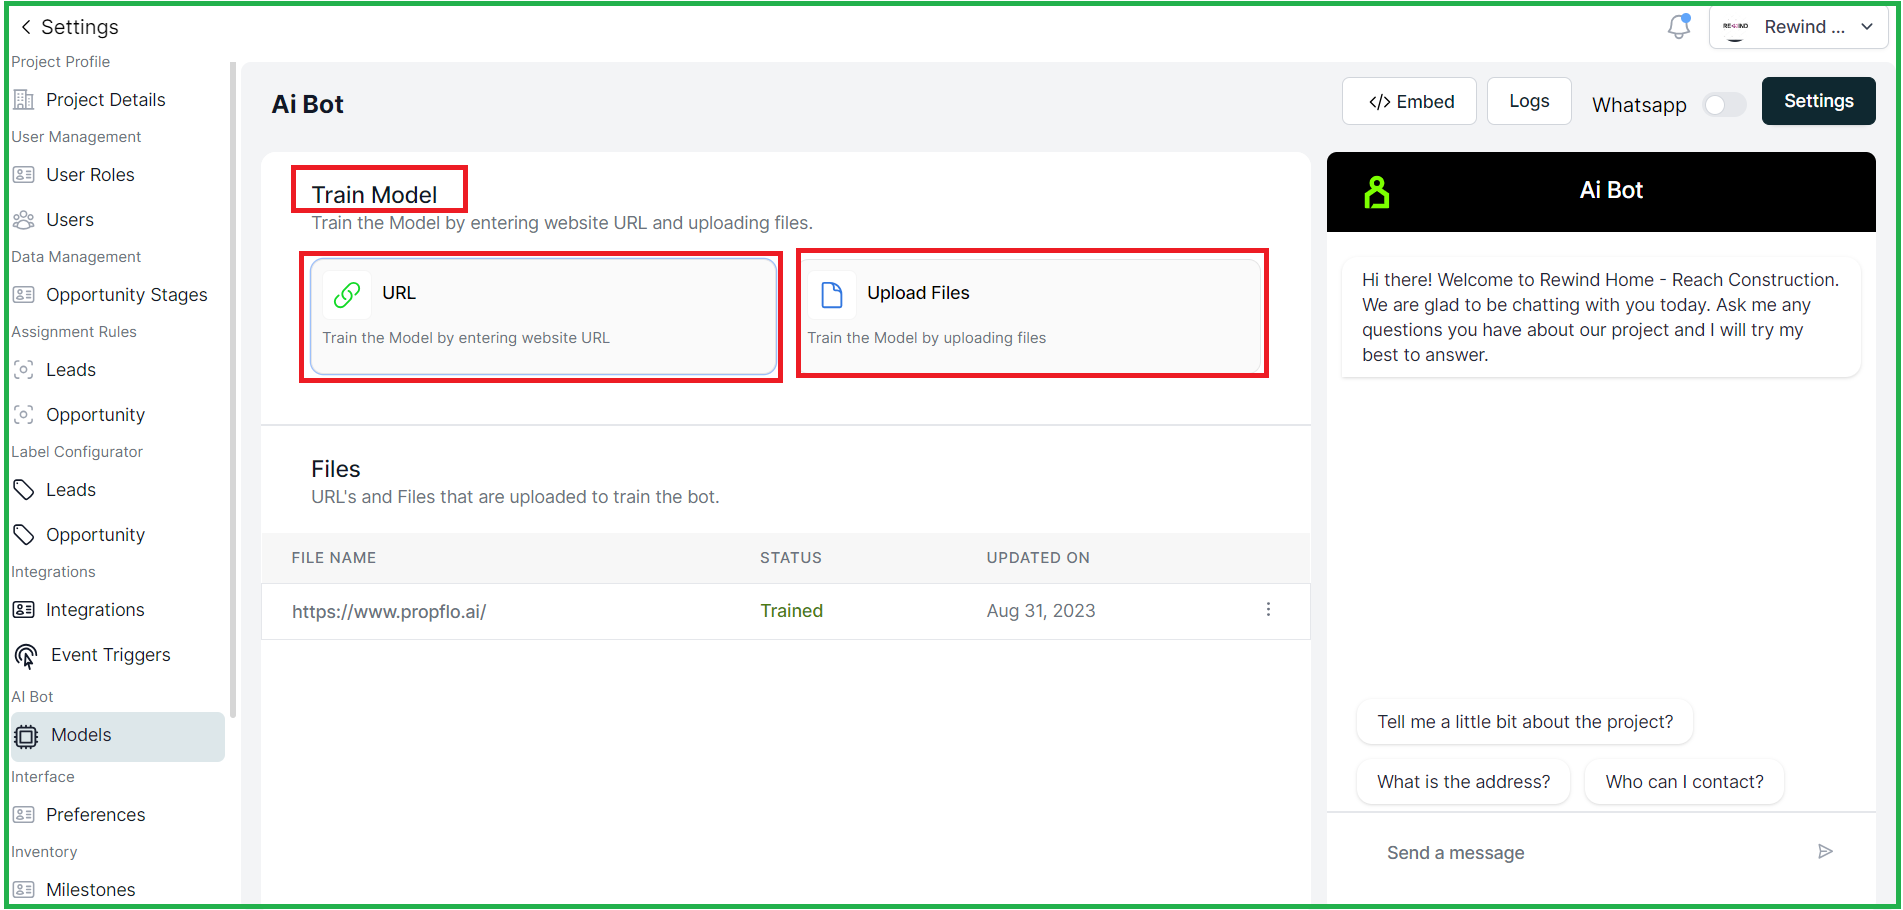Open Milestones under Inventory
Image resolution: width=1903 pixels, height=910 pixels.
pos(90,890)
